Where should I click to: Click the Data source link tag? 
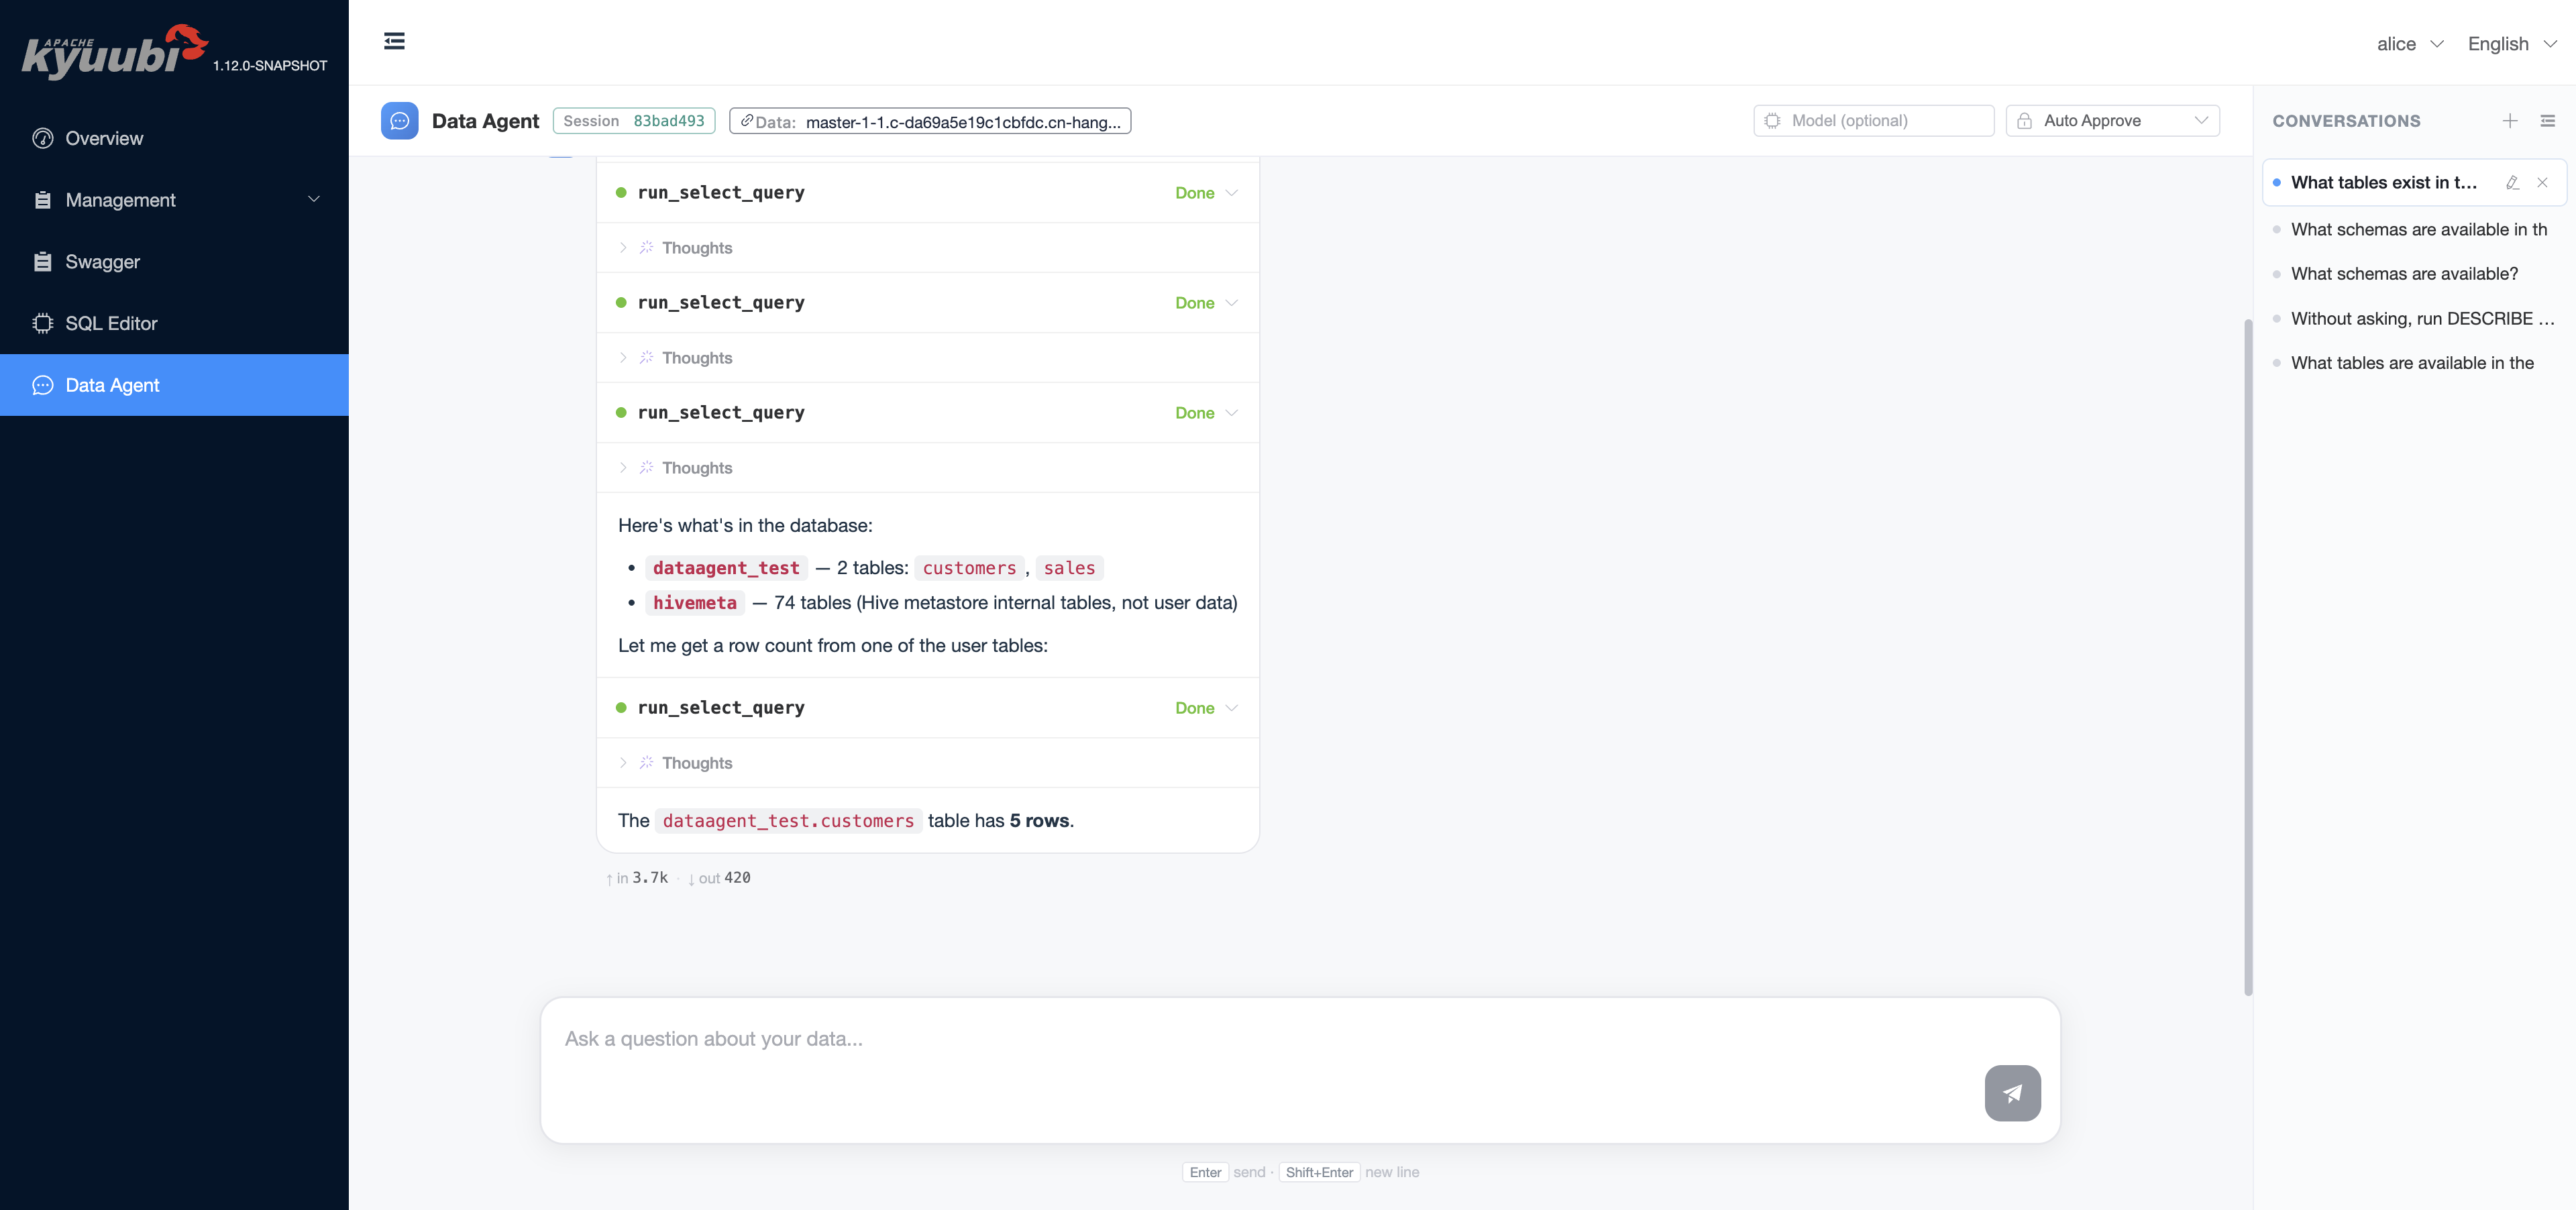pos(930,121)
